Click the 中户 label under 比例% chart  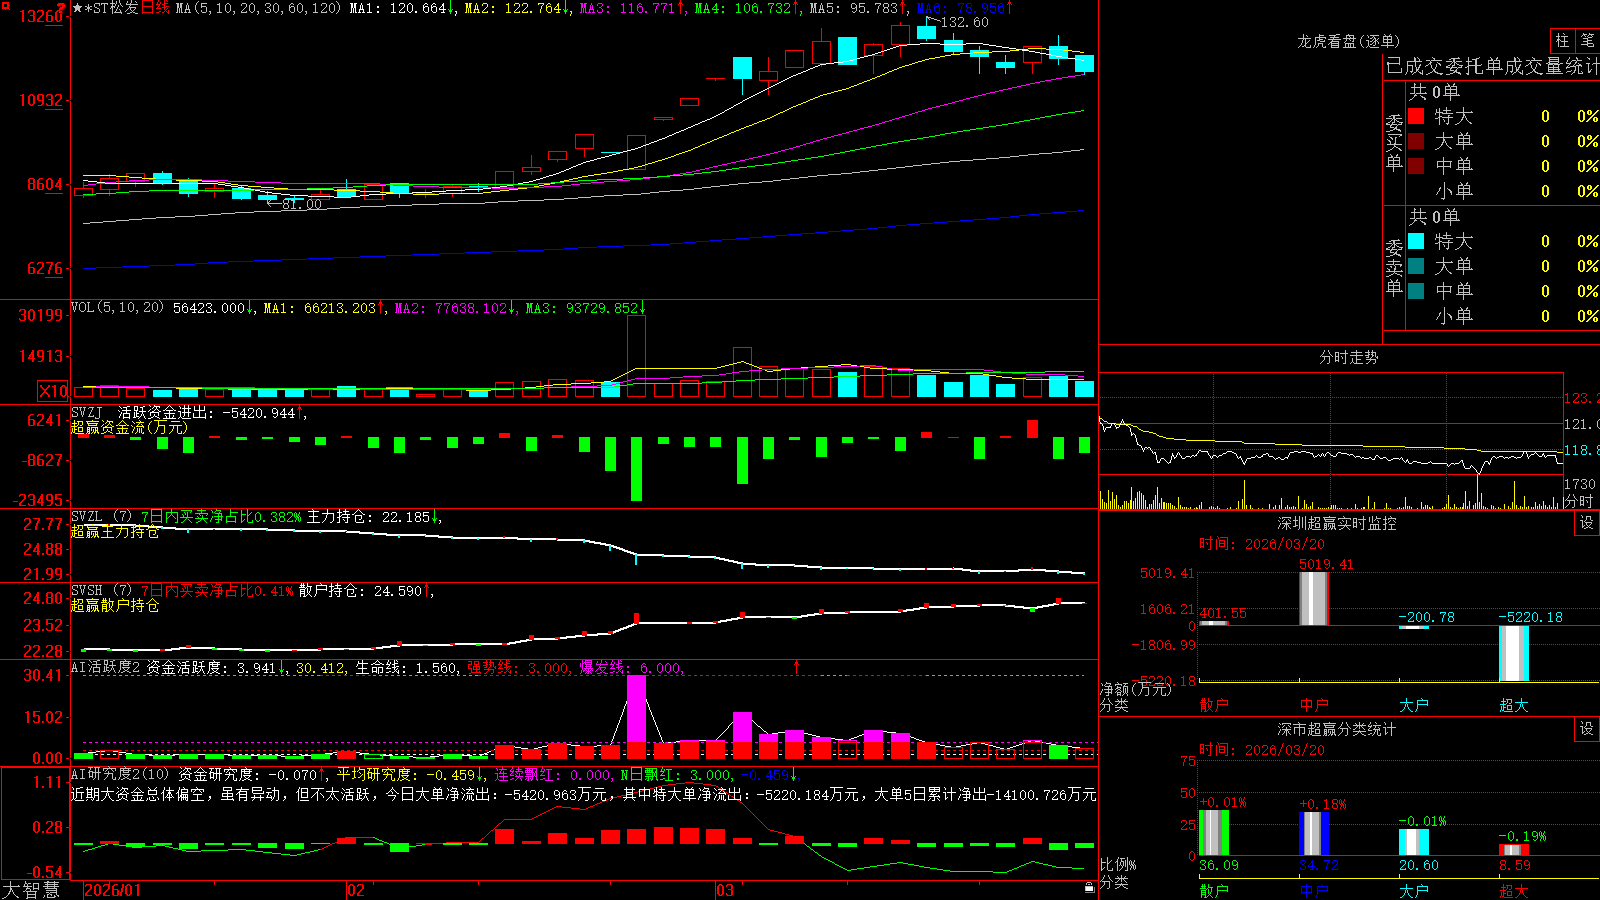(x=1314, y=890)
